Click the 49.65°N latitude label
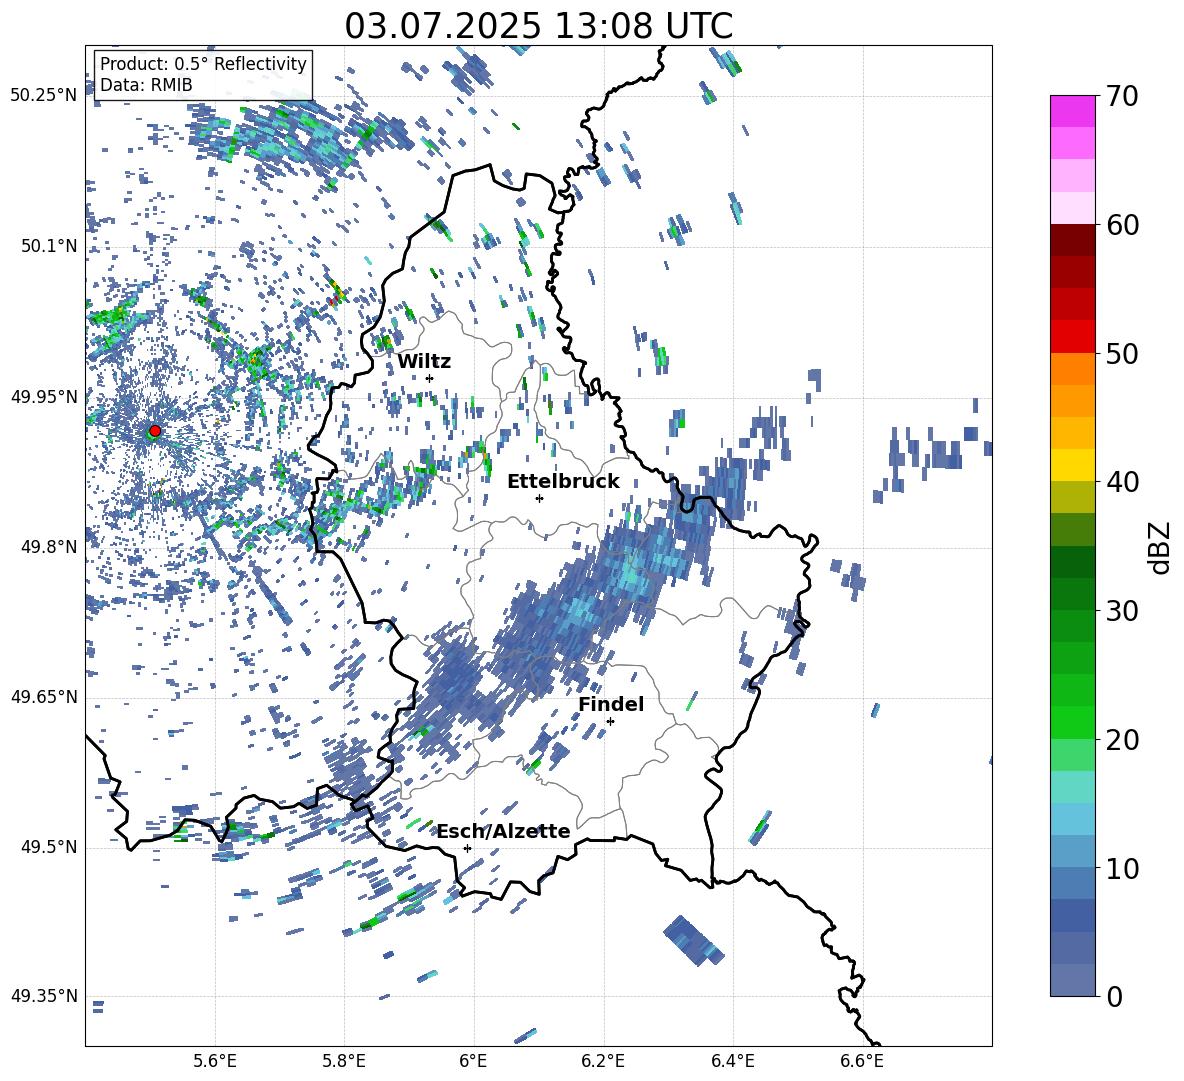The height and width of the screenshot is (1081, 1184). click(x=44, y=697)
